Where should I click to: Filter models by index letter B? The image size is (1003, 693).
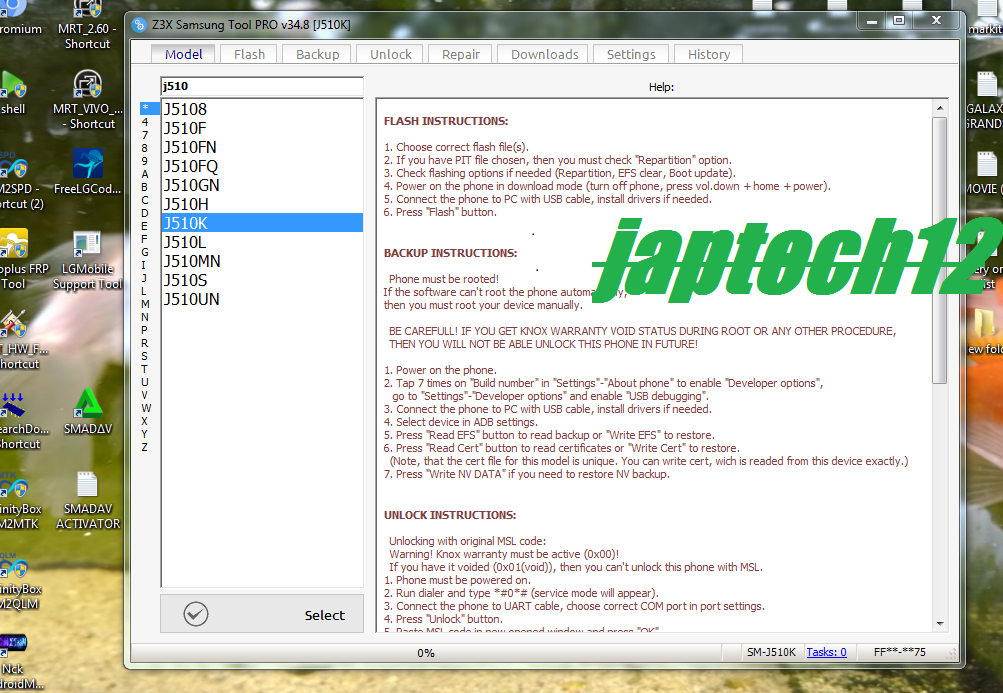pos(145,187)
